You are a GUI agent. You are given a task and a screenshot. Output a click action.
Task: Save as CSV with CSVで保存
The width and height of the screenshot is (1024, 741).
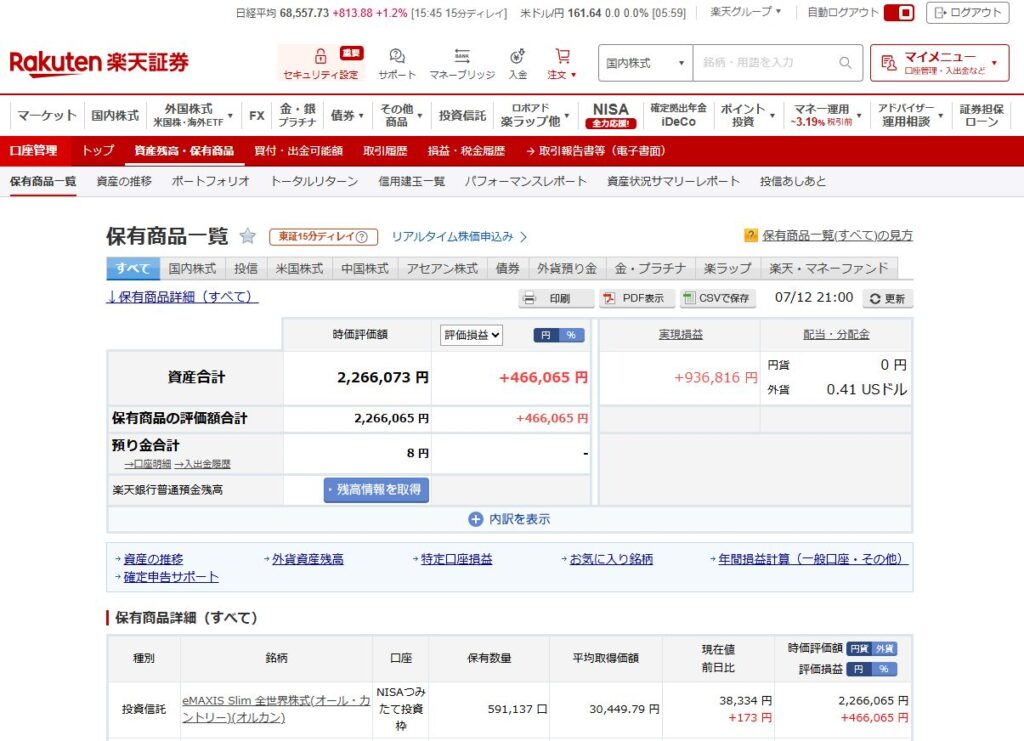[x=718, y=298]
